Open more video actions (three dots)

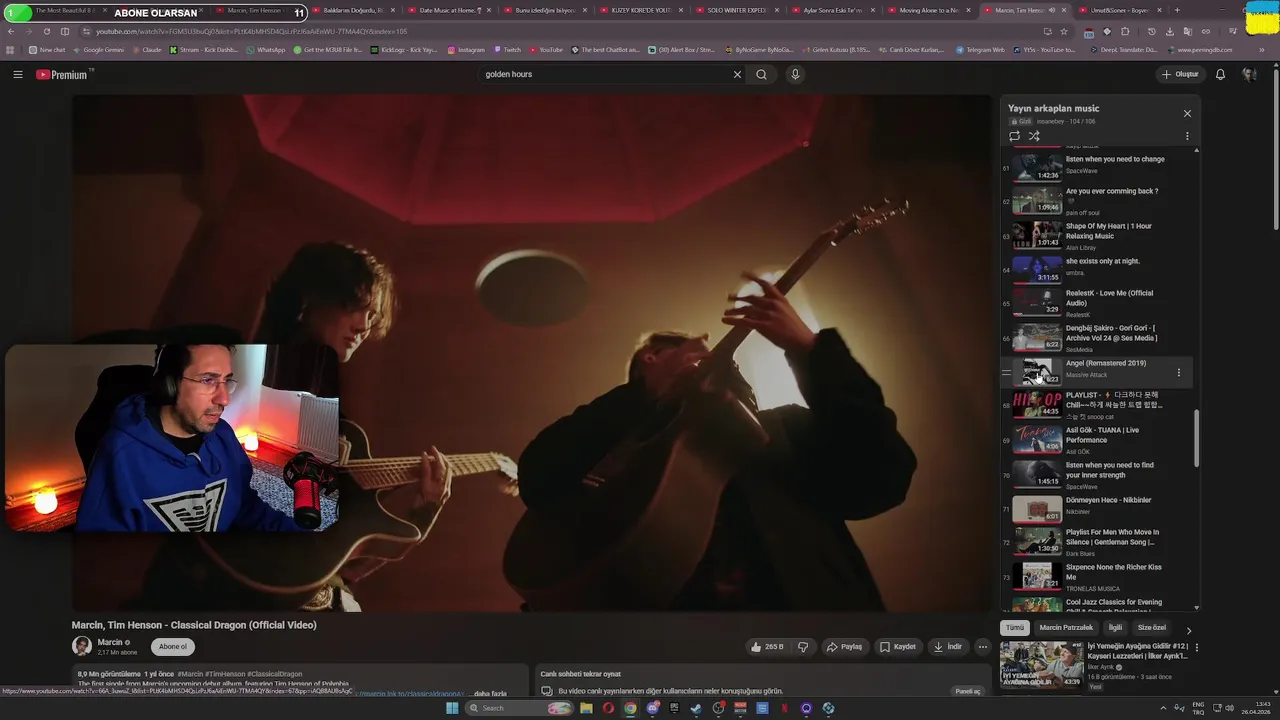click(982, 647)
